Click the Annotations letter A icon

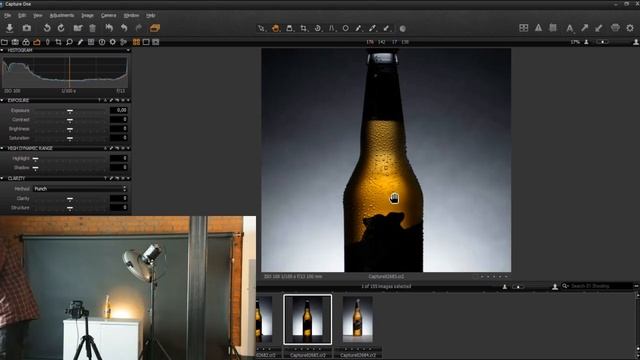(x=569, y=28)
